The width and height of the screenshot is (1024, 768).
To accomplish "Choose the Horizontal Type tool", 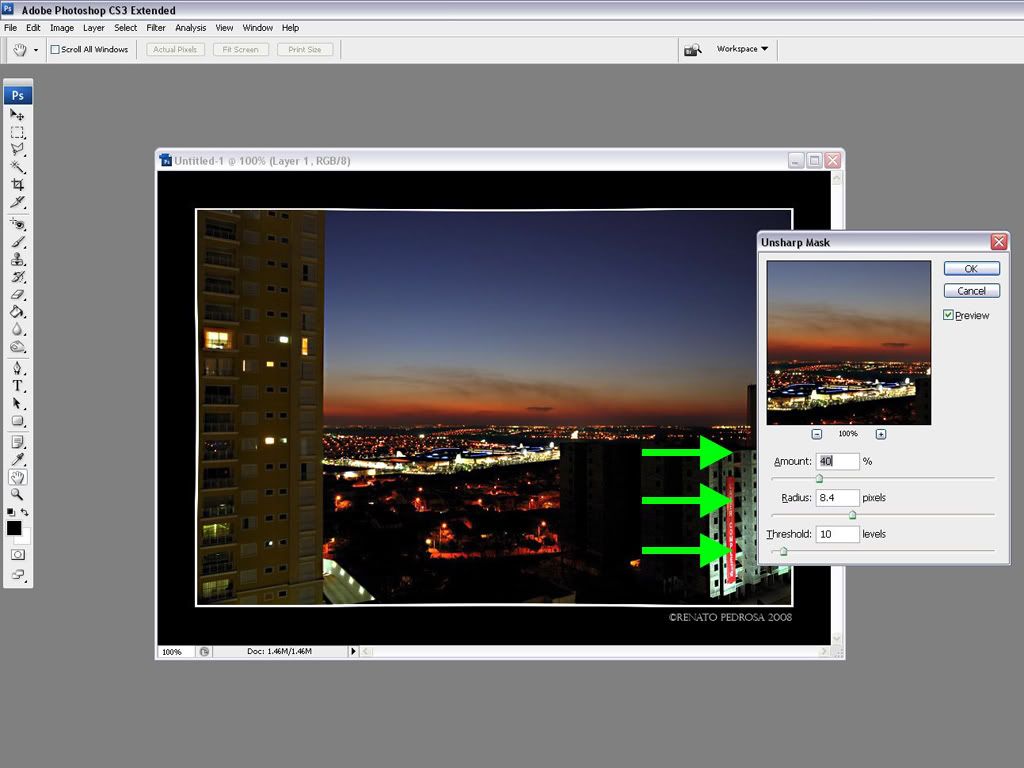I will (17, 386).
